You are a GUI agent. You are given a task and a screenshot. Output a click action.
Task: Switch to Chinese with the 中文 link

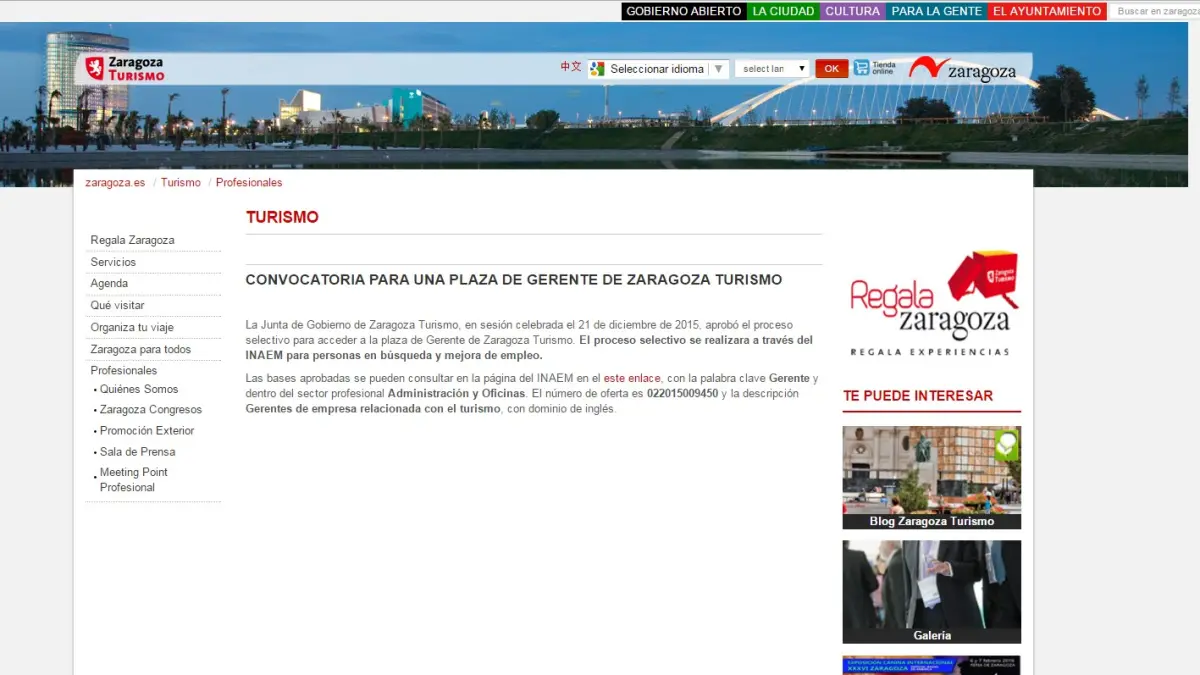point(570,67)
